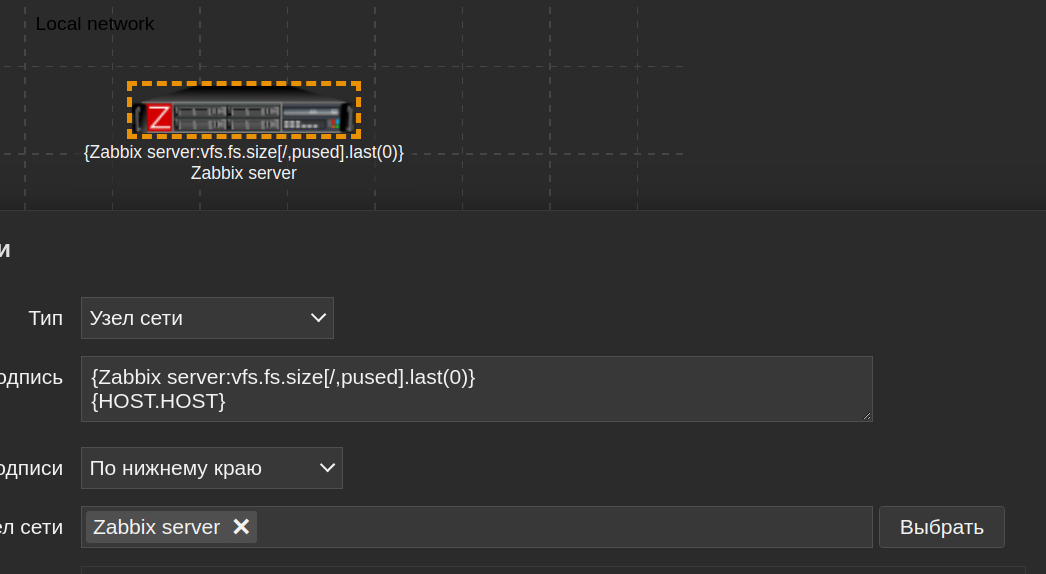Image resolution: width=1046 pixels, height=574 pixels.
Task: Click the {HOST.HOST} line in the label textarea
Action: (159, 401)
